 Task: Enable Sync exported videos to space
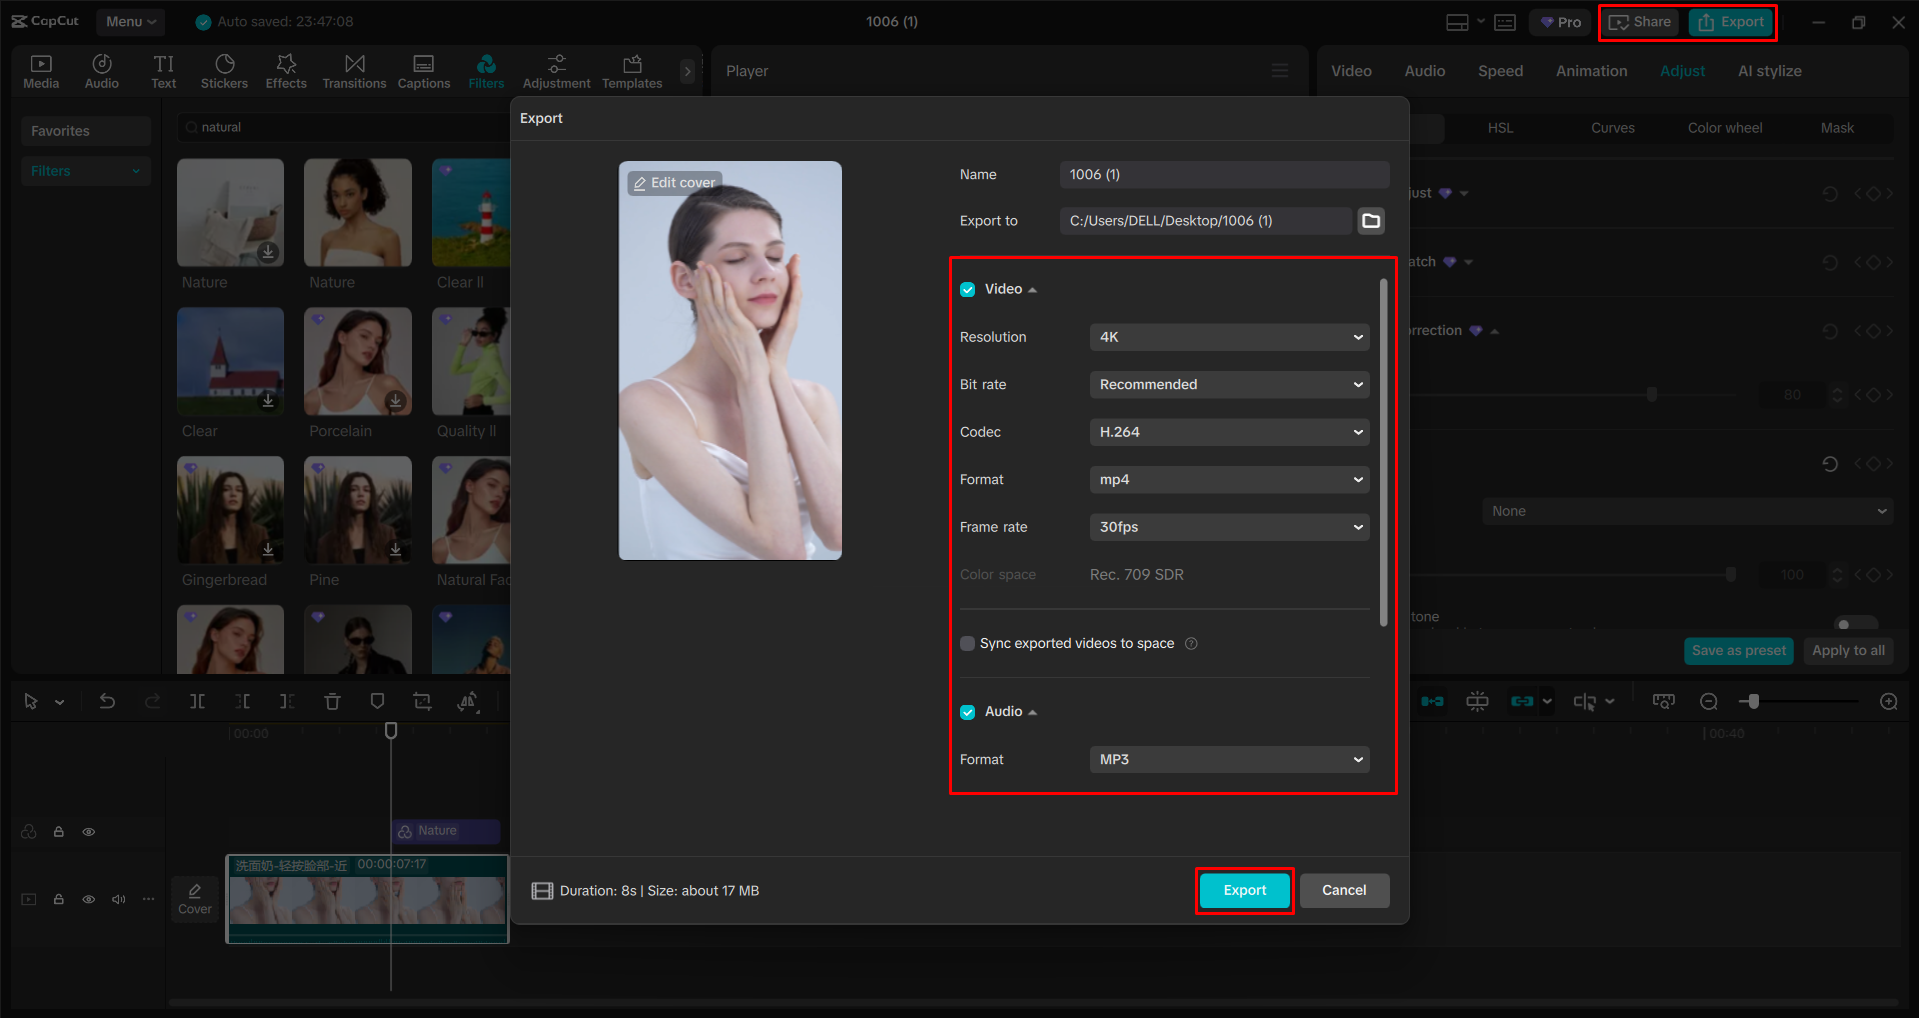click(x=967, y=643)
